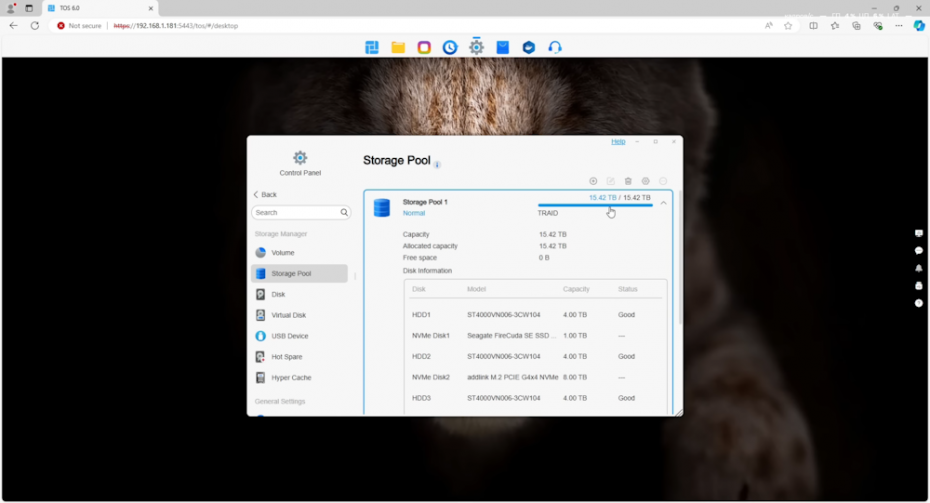Select Volume in Storage Manager
Screen dimensions: 930x503
(300, 253)
